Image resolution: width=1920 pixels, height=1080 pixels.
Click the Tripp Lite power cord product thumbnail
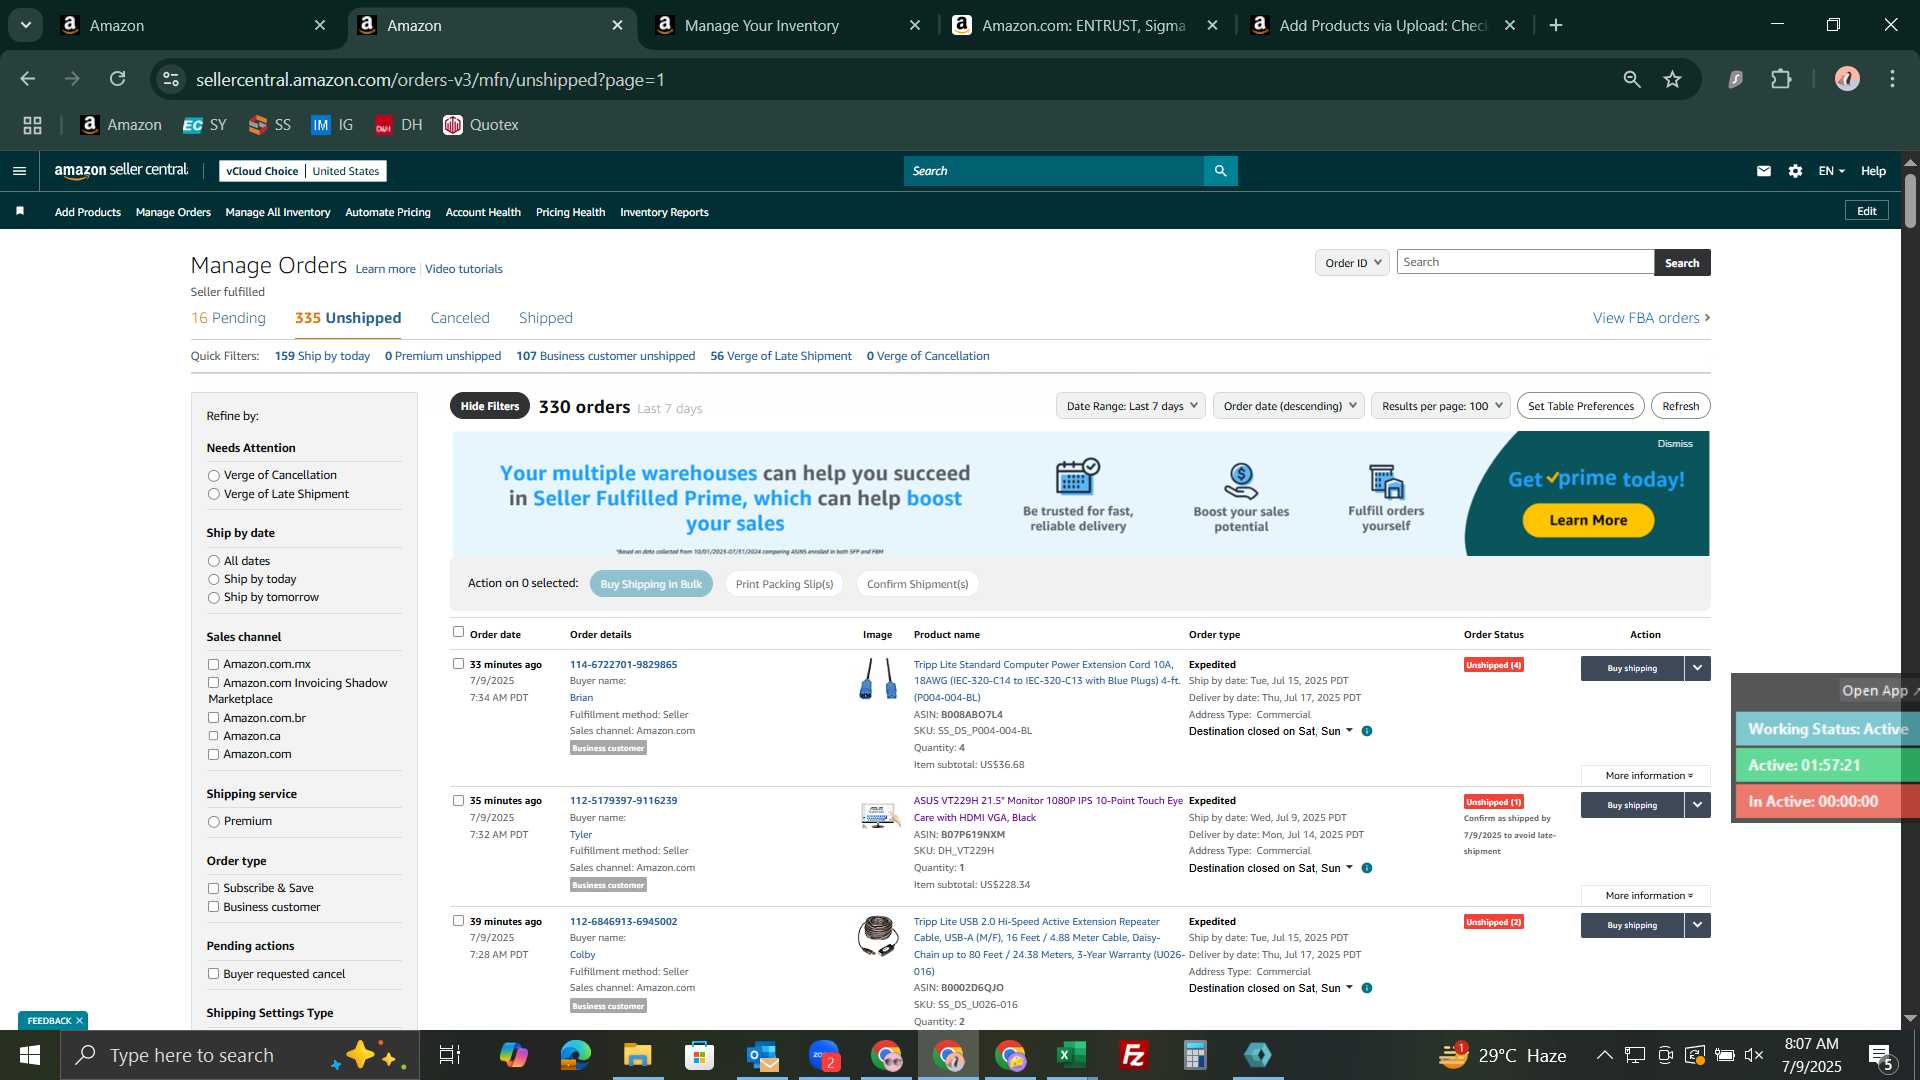[x=878, y=679]
